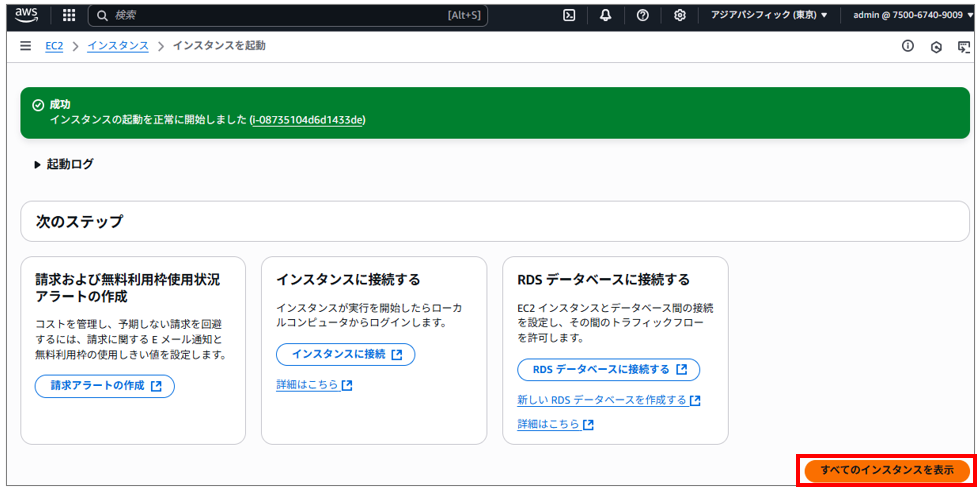Screen dimensions: 980x494
Task: Click the RDS データベースに接続する button
Action: pos(609,370)
